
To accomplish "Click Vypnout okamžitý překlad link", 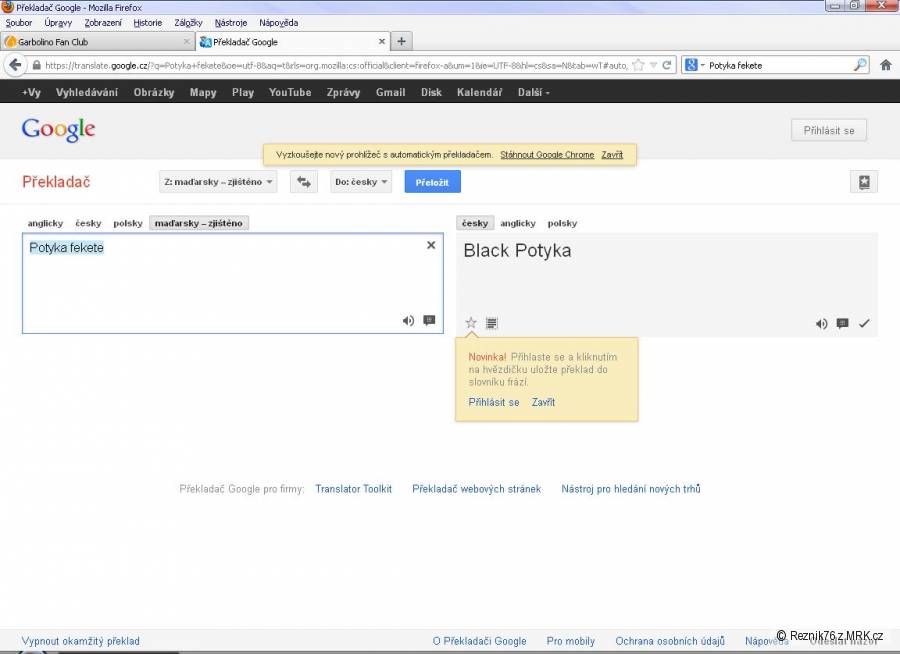I will 80,641.
